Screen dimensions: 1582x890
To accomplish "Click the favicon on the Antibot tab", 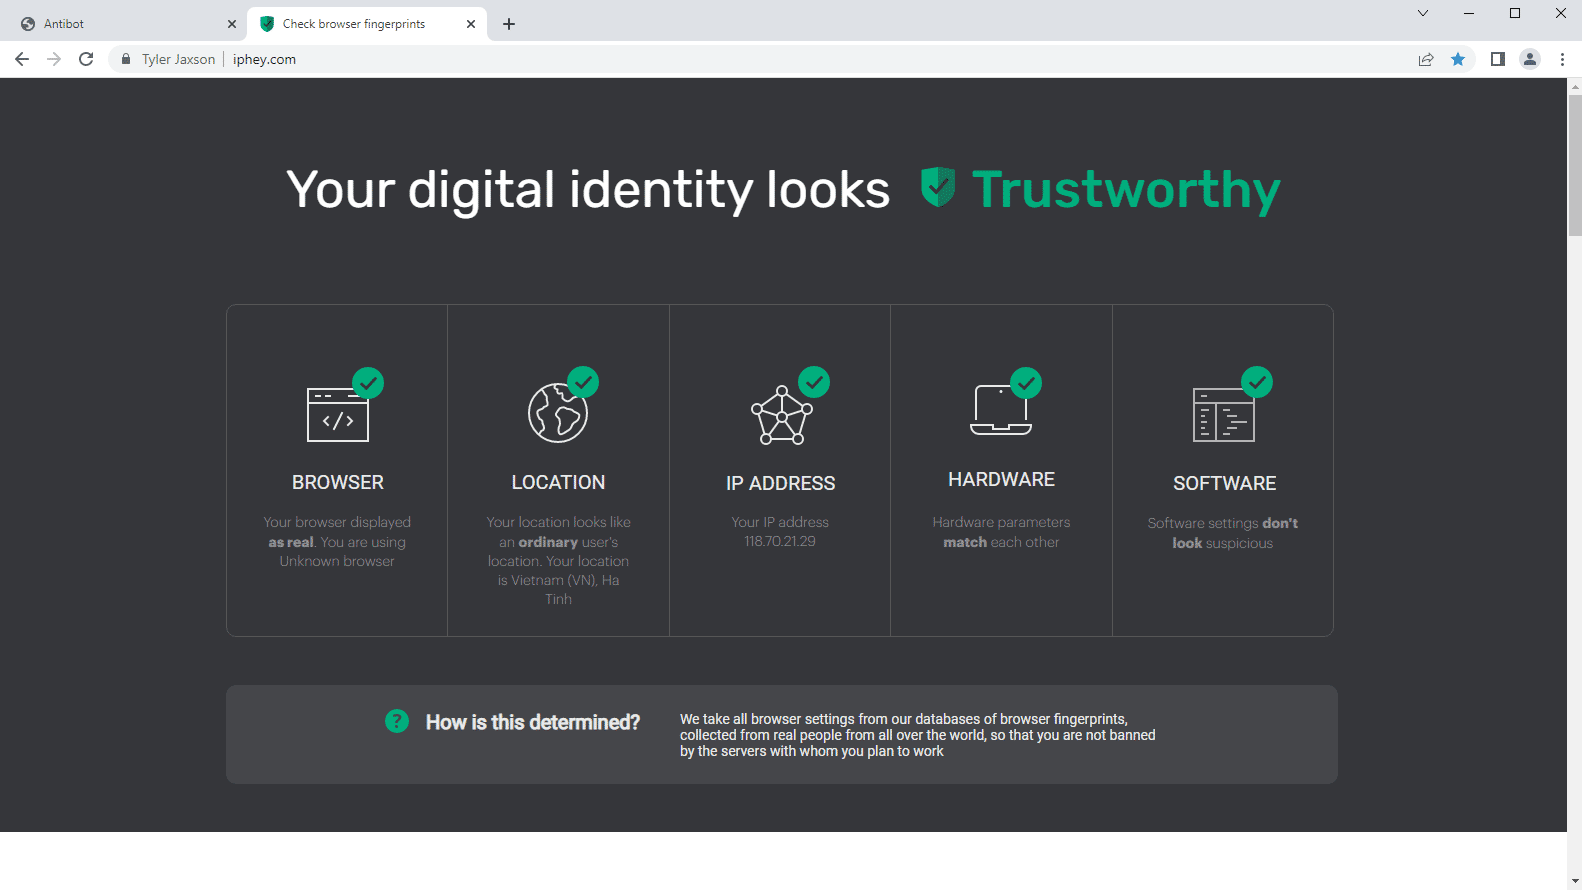I will [28, 24].
